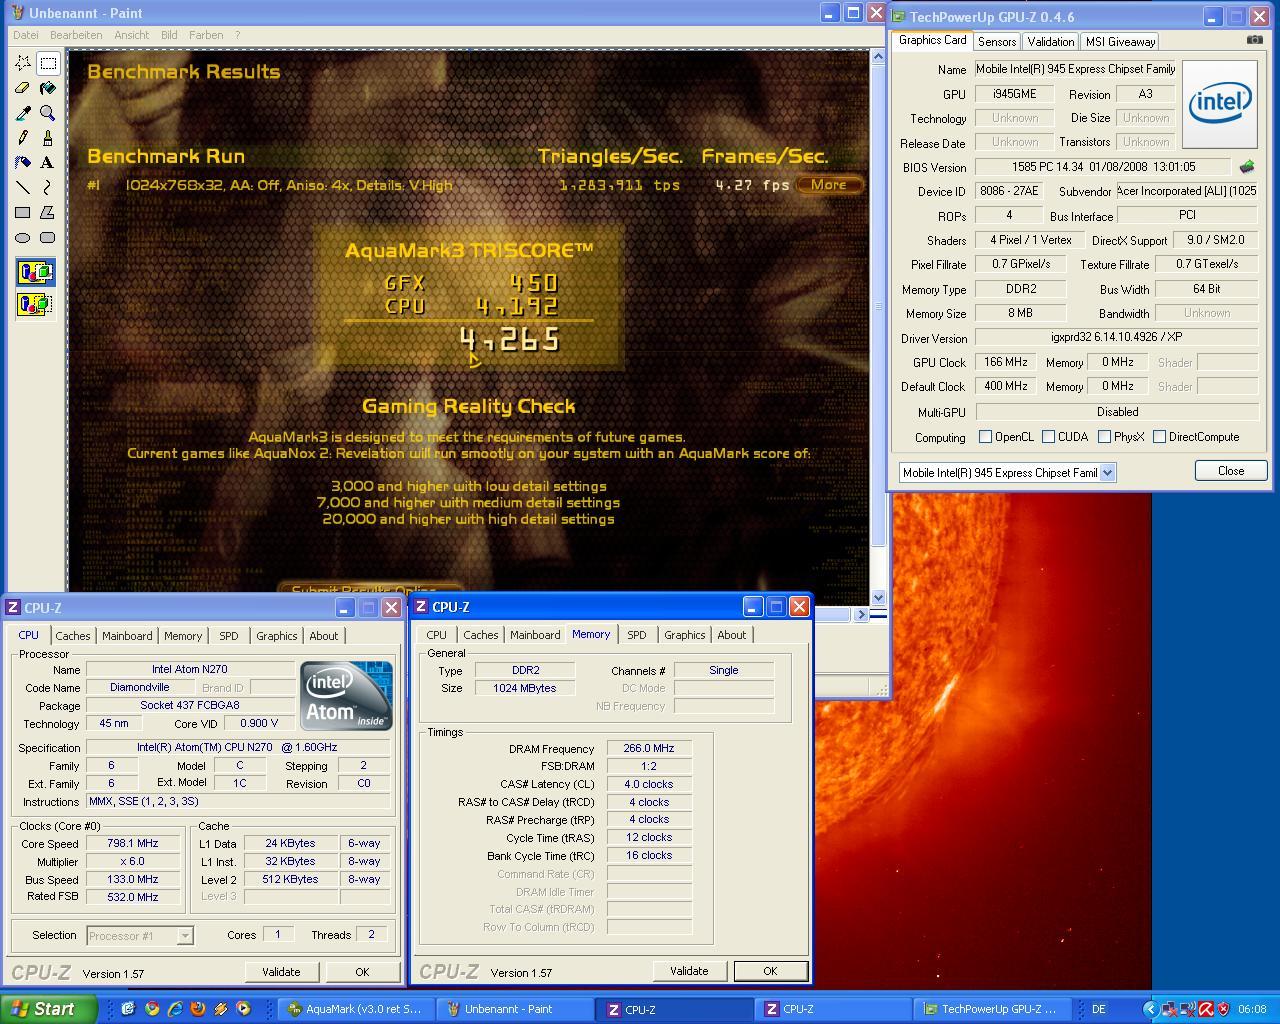Launch Internet Explorer from quick launch
1280x1024 pixels.
[x=175, y=1009]
